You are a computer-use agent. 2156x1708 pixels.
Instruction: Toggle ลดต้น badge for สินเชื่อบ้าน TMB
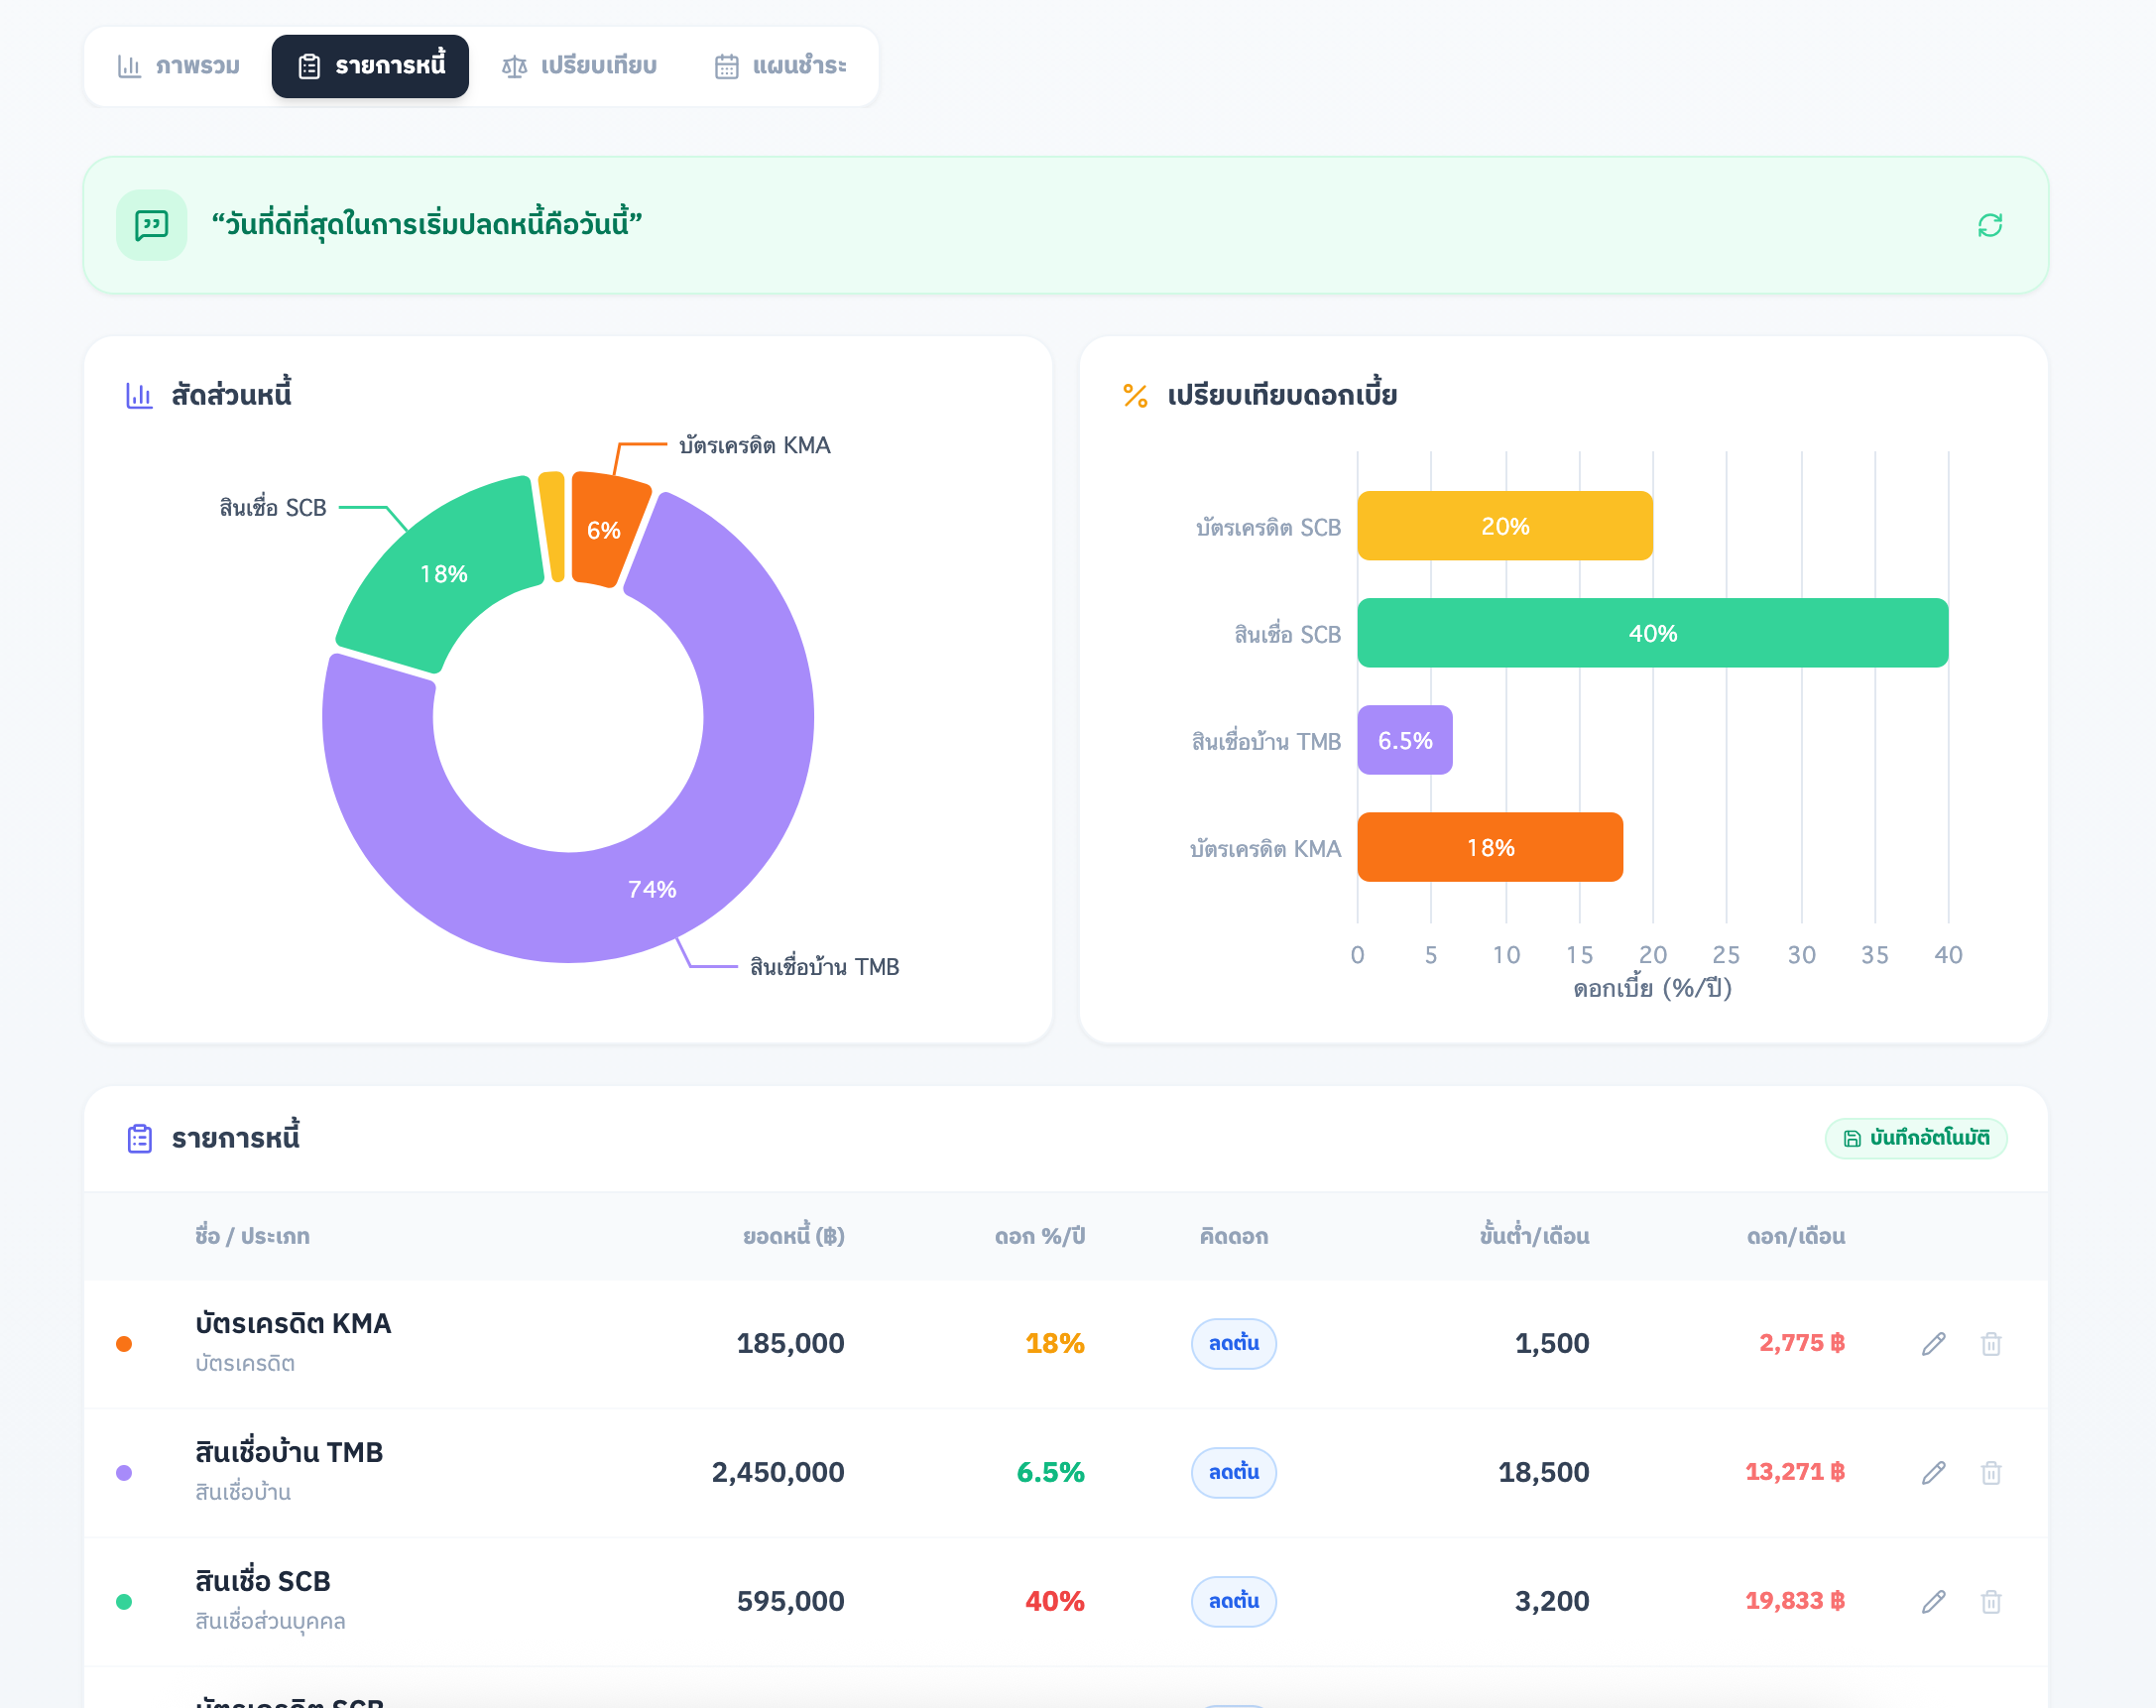coord(1233,1472)
